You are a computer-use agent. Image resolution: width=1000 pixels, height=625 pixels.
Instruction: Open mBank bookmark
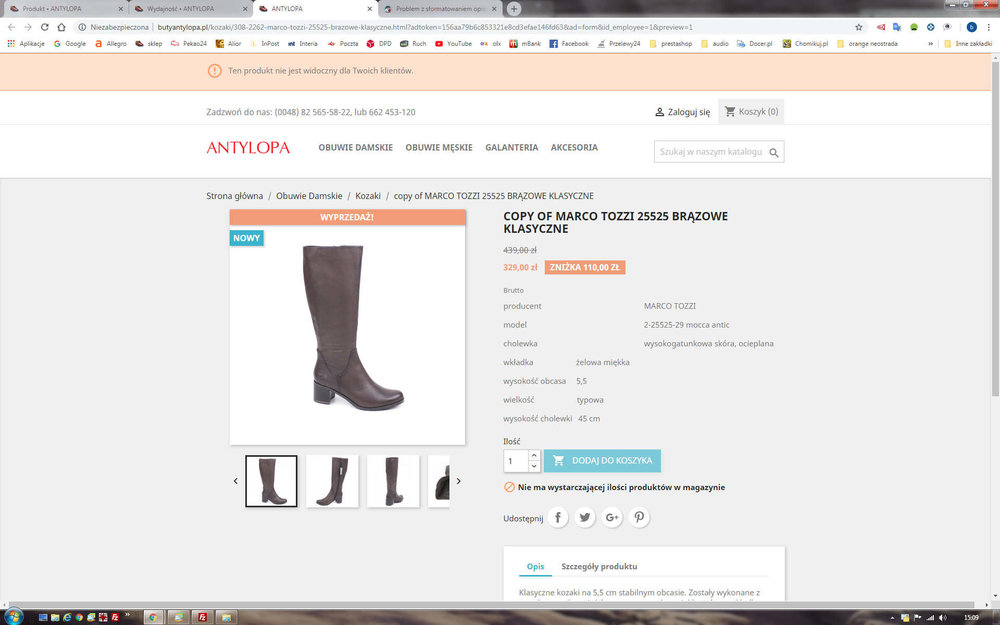click(x=525, y=44)
